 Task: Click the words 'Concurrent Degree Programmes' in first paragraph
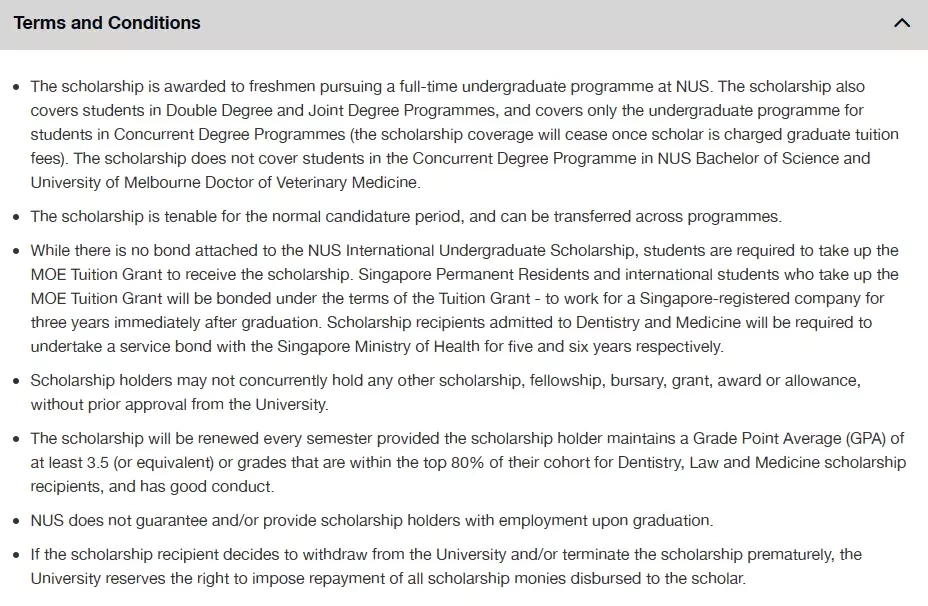tap(230, 134)
